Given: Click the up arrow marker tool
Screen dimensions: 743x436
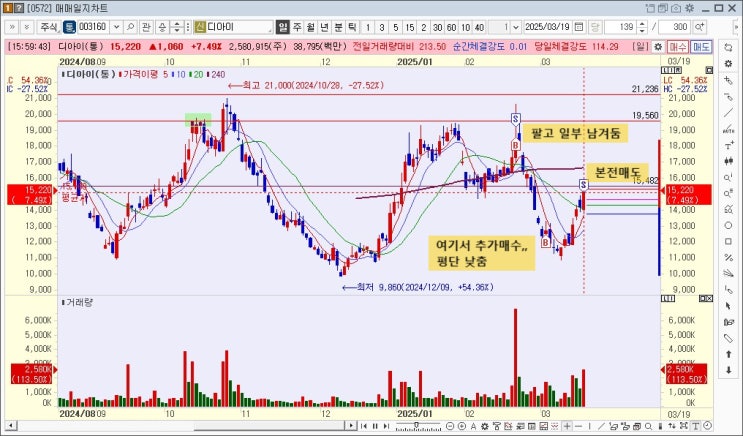Looking at the screenshot, I should pyautogui.click(x=729, y=354).
